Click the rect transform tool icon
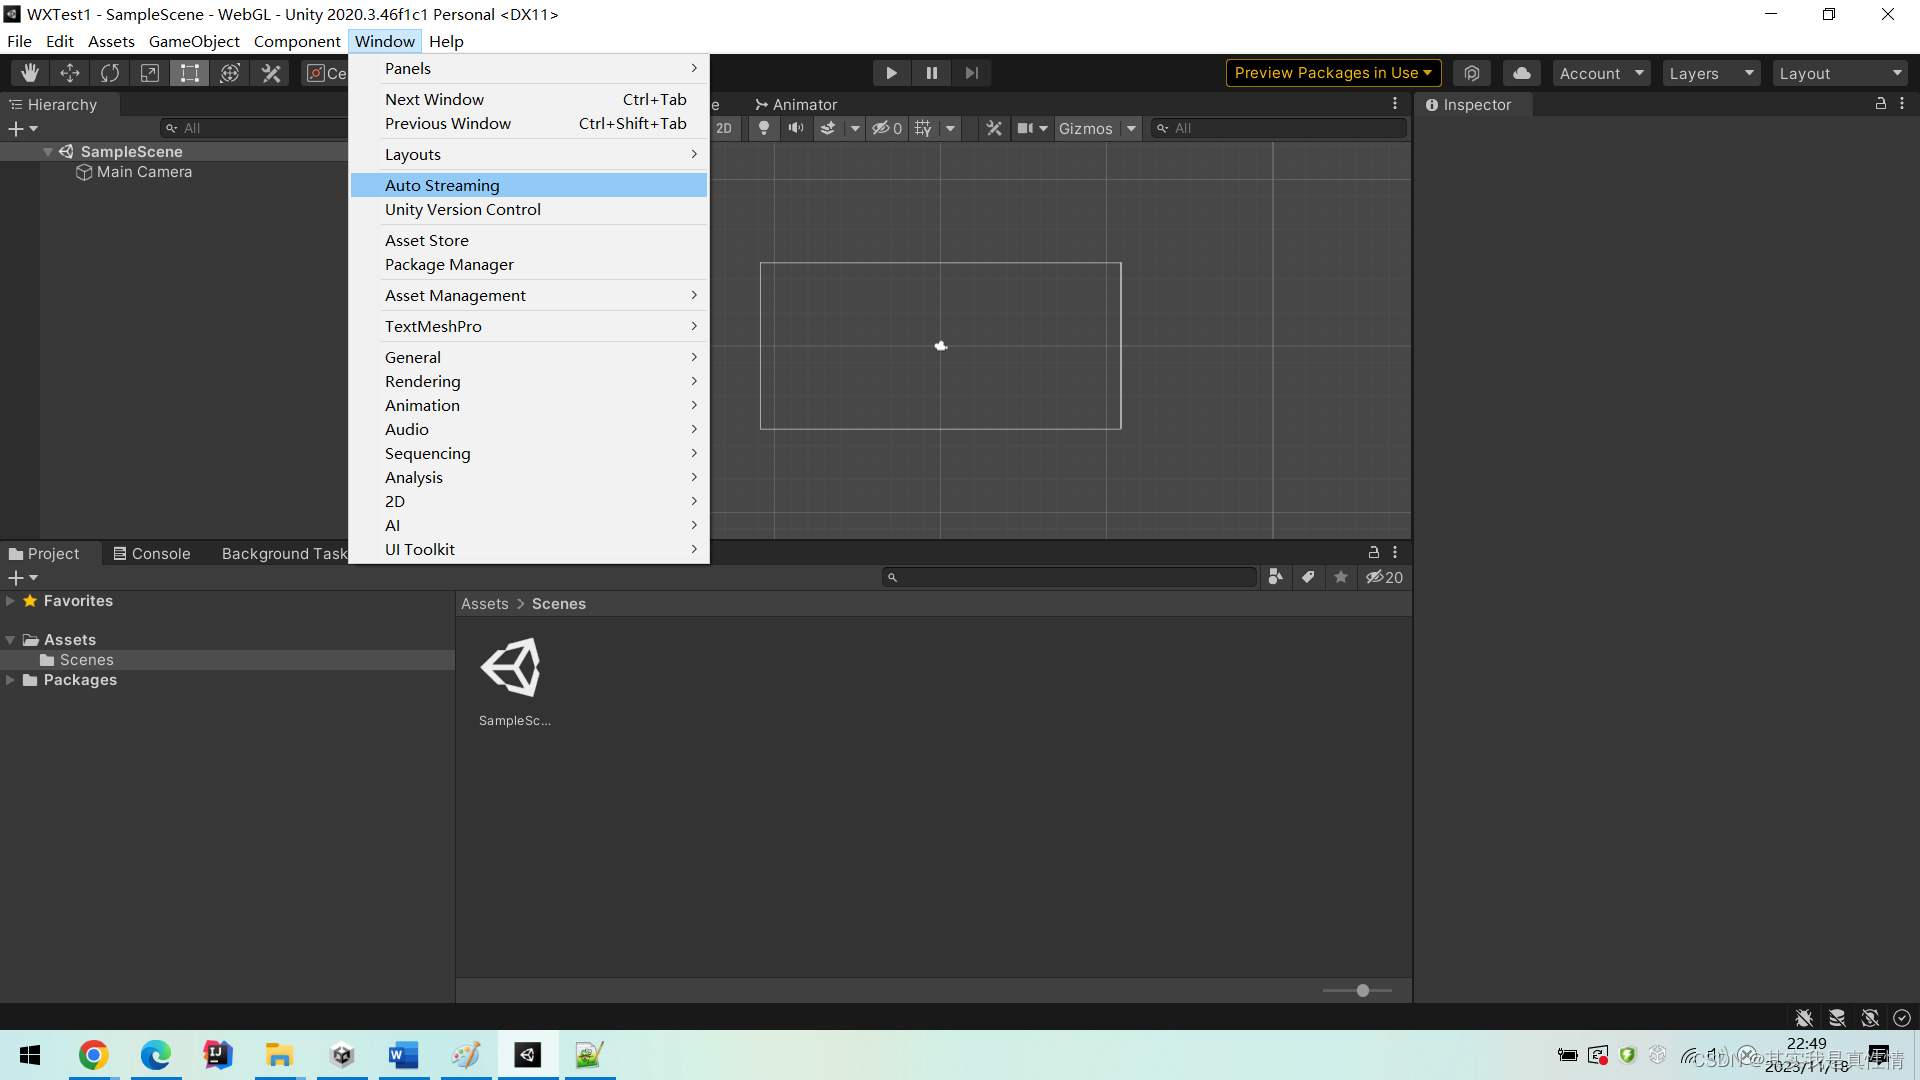Screen dimensions: 1920x1080 (x=190, y=73)
